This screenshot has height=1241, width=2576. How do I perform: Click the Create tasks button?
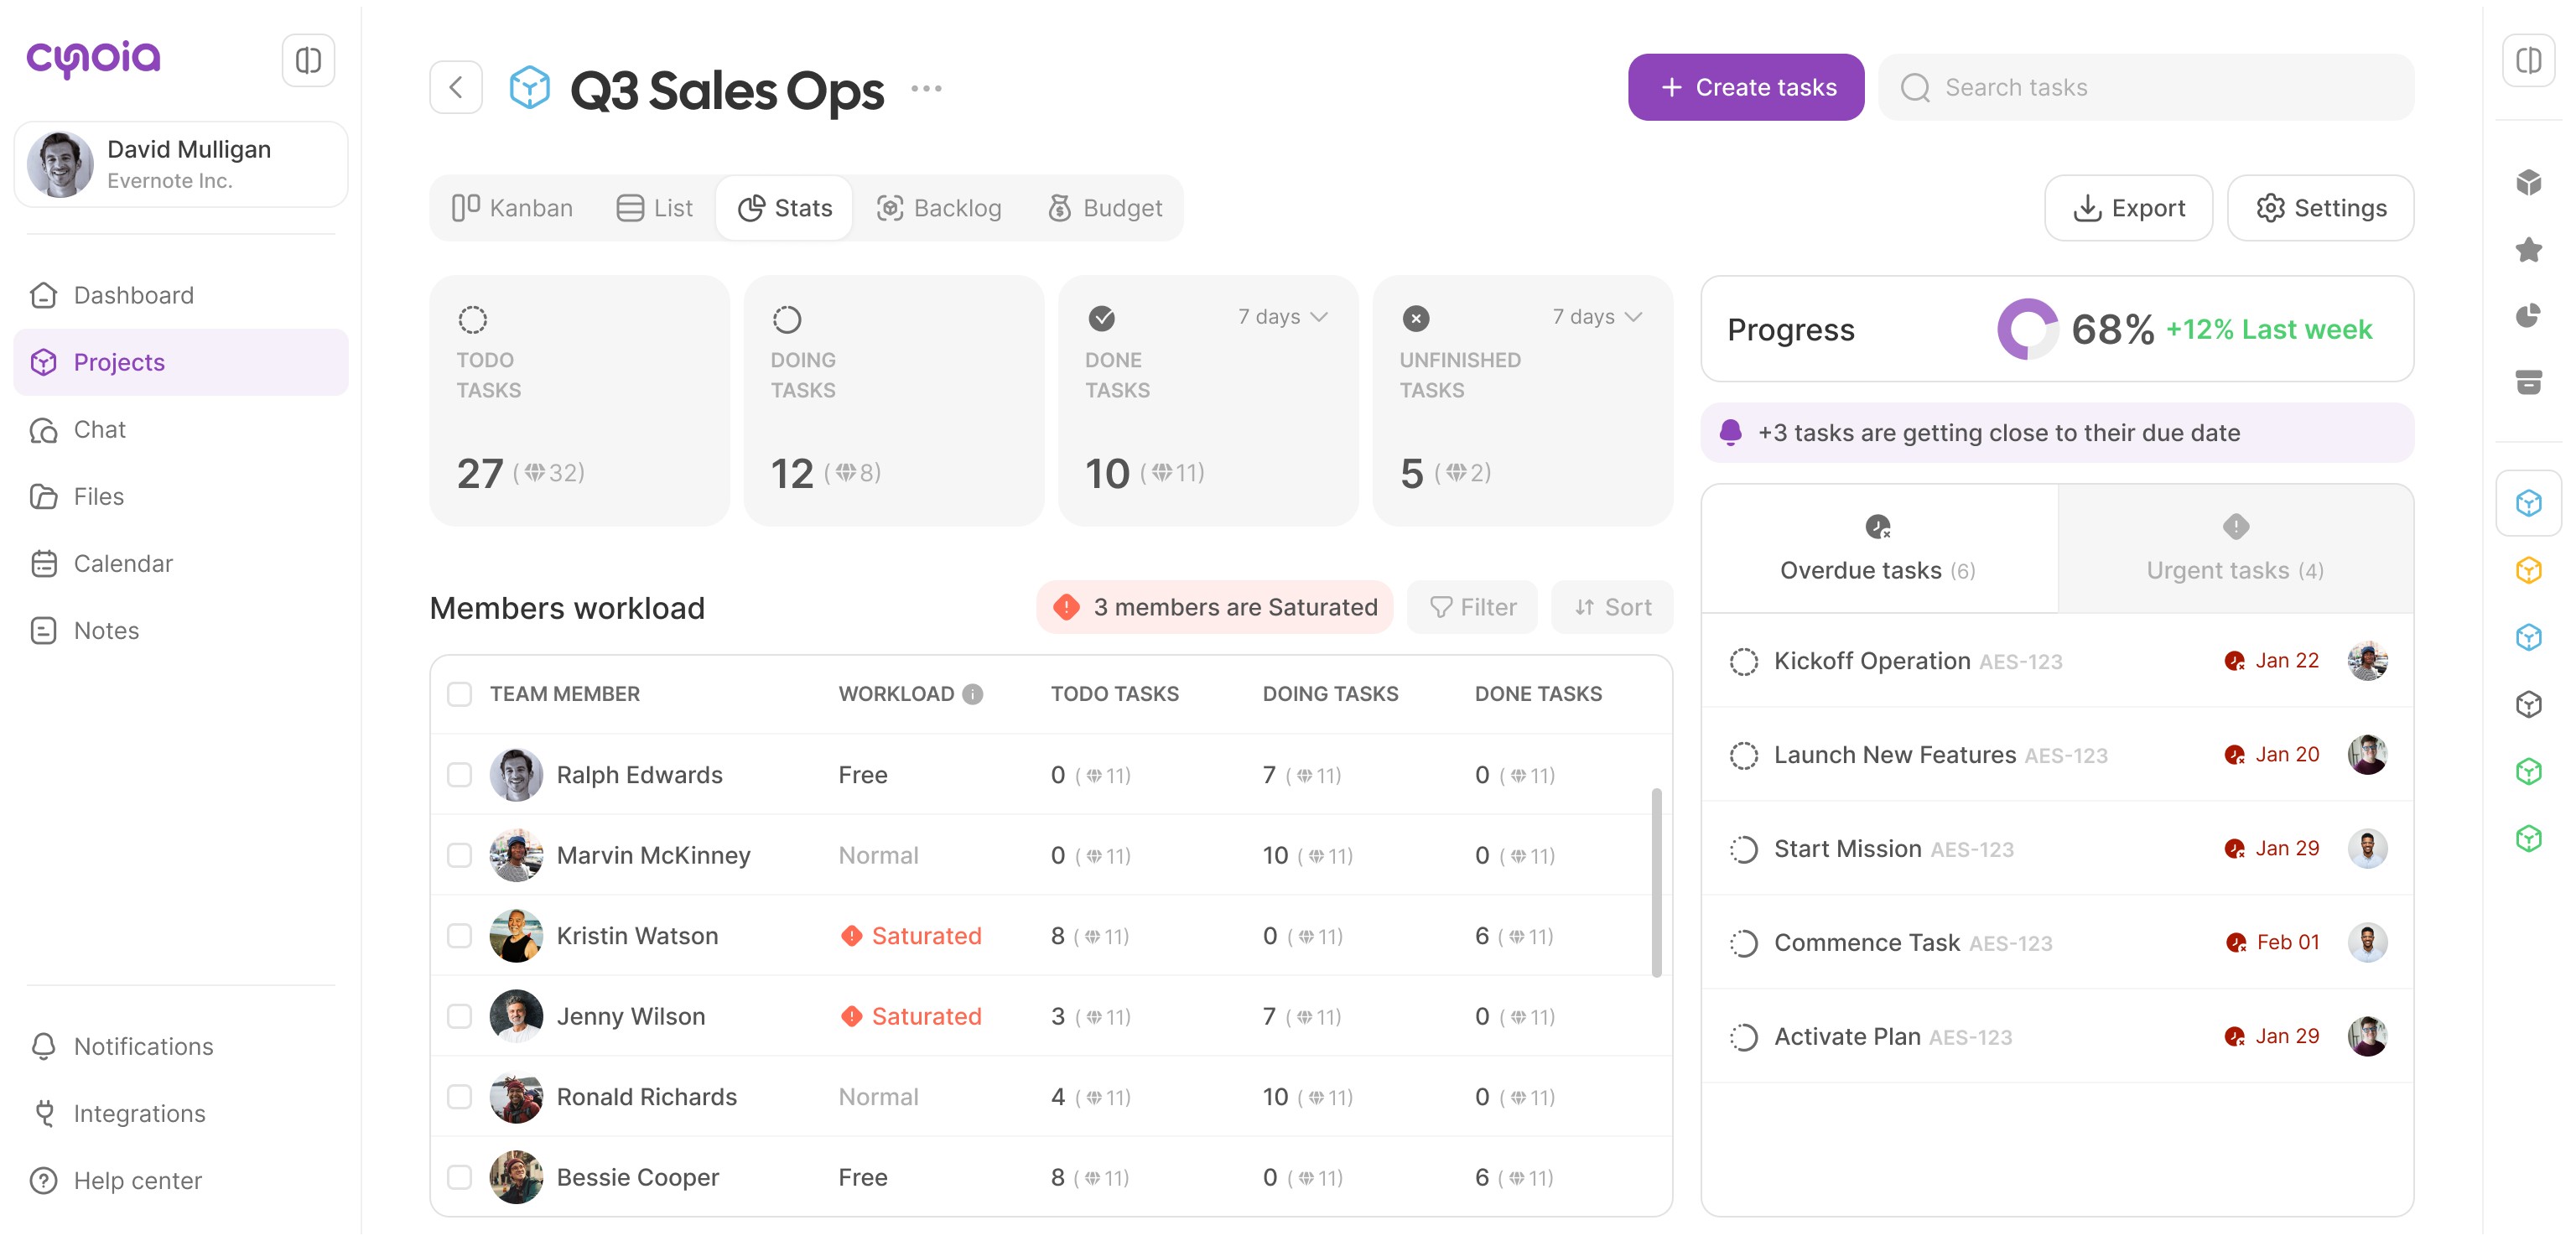pos(1745,88)
